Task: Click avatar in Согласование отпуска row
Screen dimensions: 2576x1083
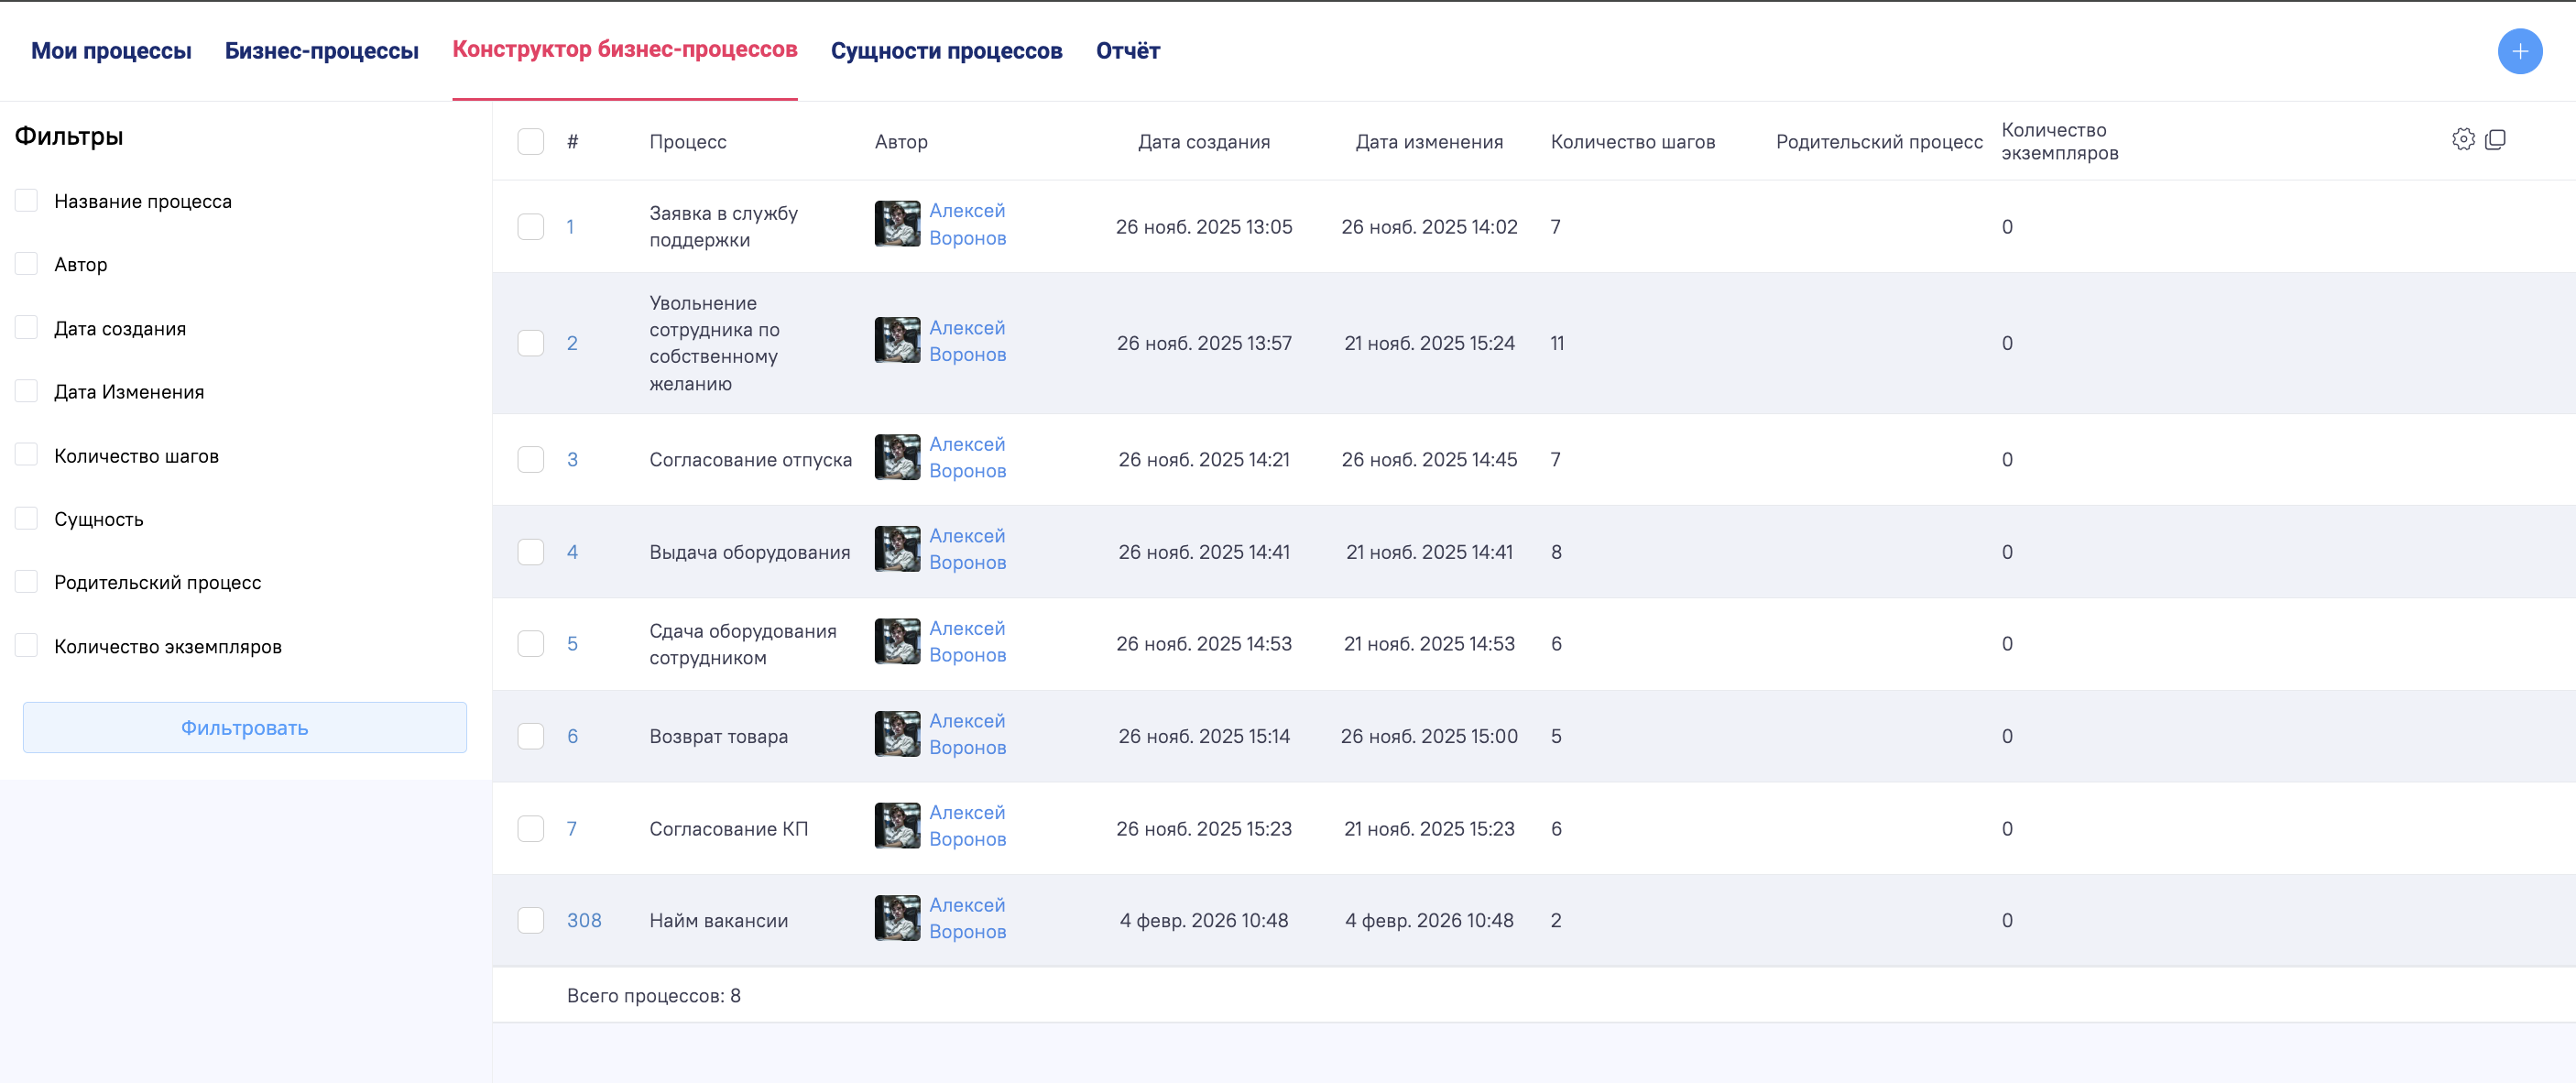Action: point(897,458)
